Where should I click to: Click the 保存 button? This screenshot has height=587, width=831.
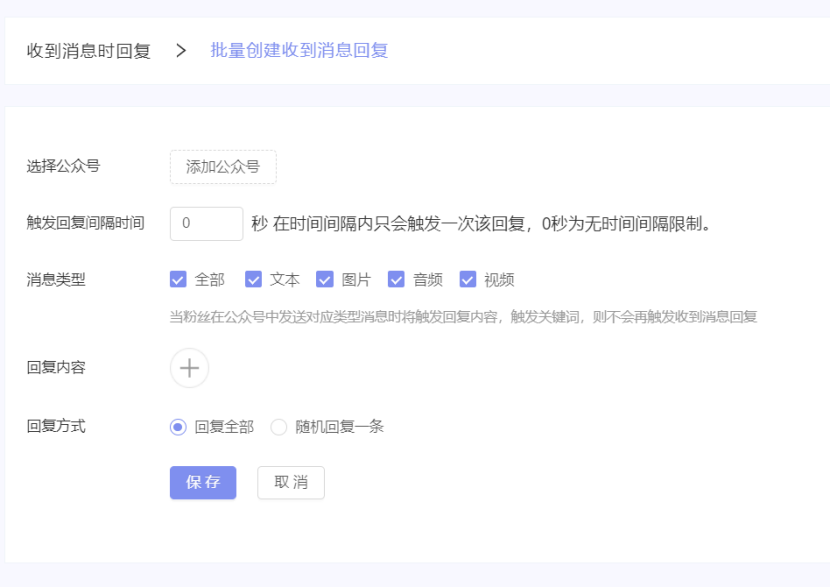203,483
